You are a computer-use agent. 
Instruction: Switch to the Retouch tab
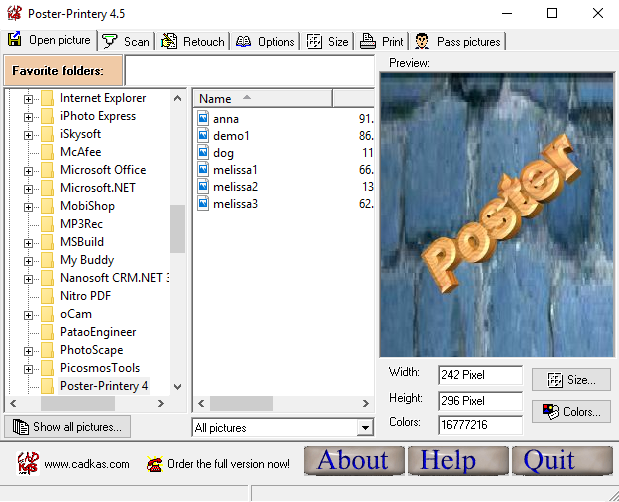pos(193,41)
